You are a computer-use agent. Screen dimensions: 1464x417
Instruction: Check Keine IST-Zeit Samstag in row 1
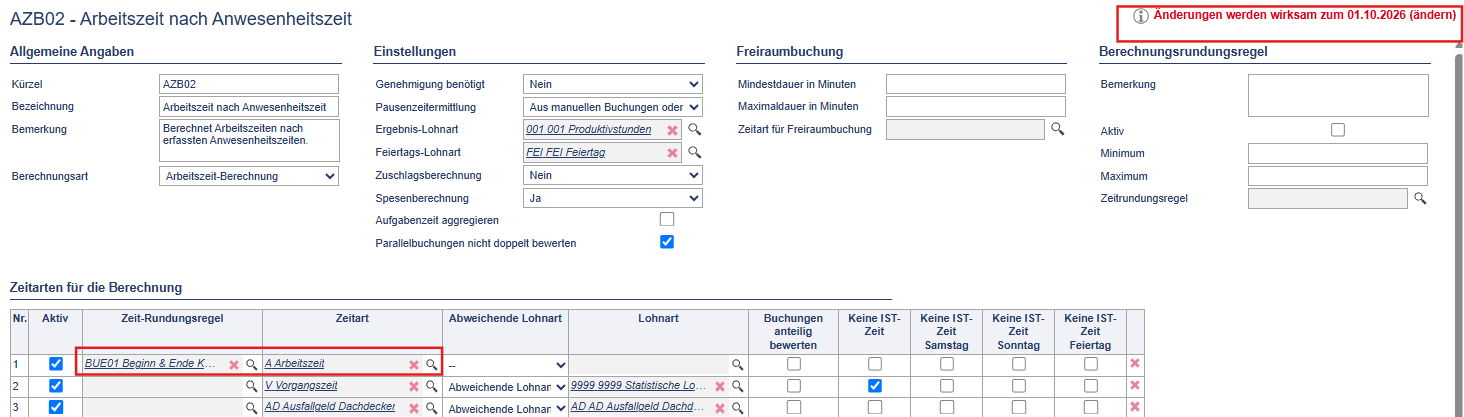pos(946,364)
